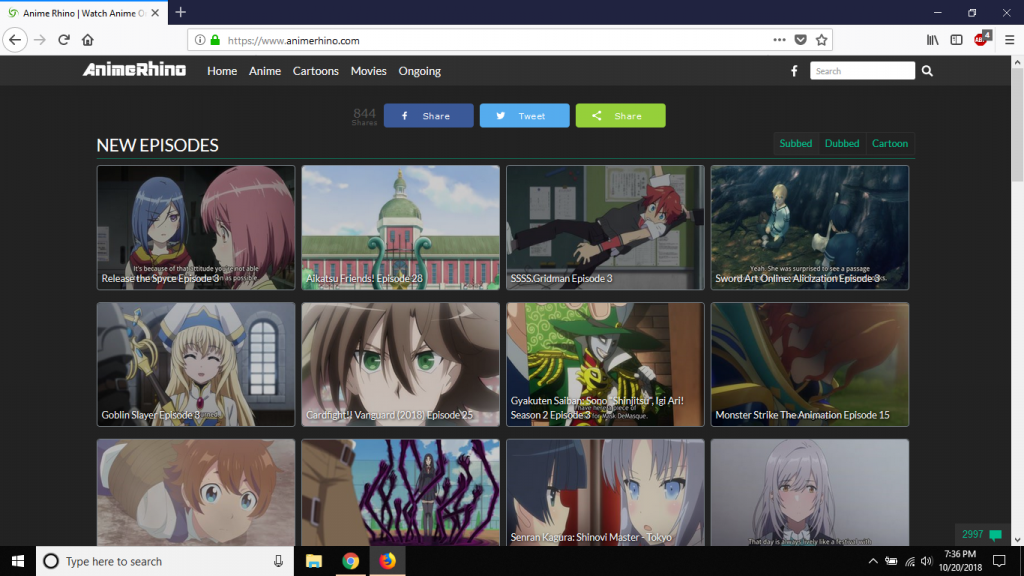Open Sword Art Online: Alicization Episode 3
The height and width of the screenshot is (576, 1024).
click(810, 227)
